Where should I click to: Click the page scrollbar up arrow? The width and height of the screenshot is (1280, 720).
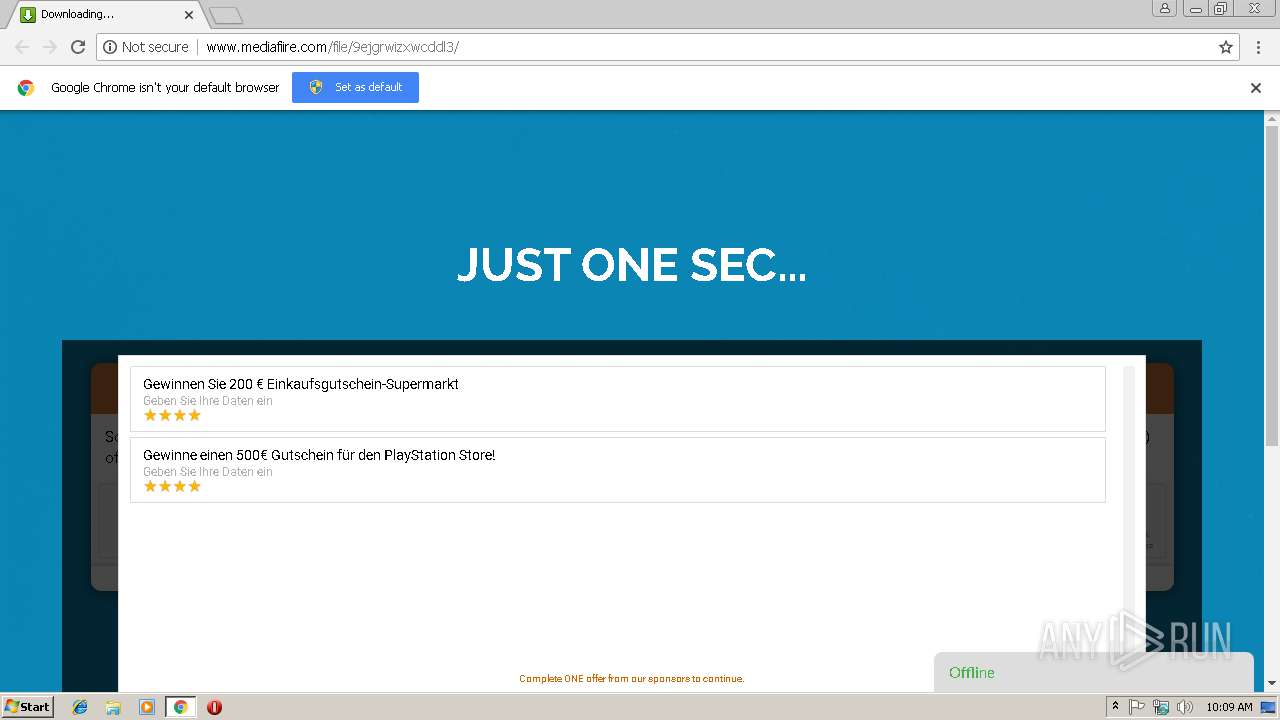[1272, 117]
